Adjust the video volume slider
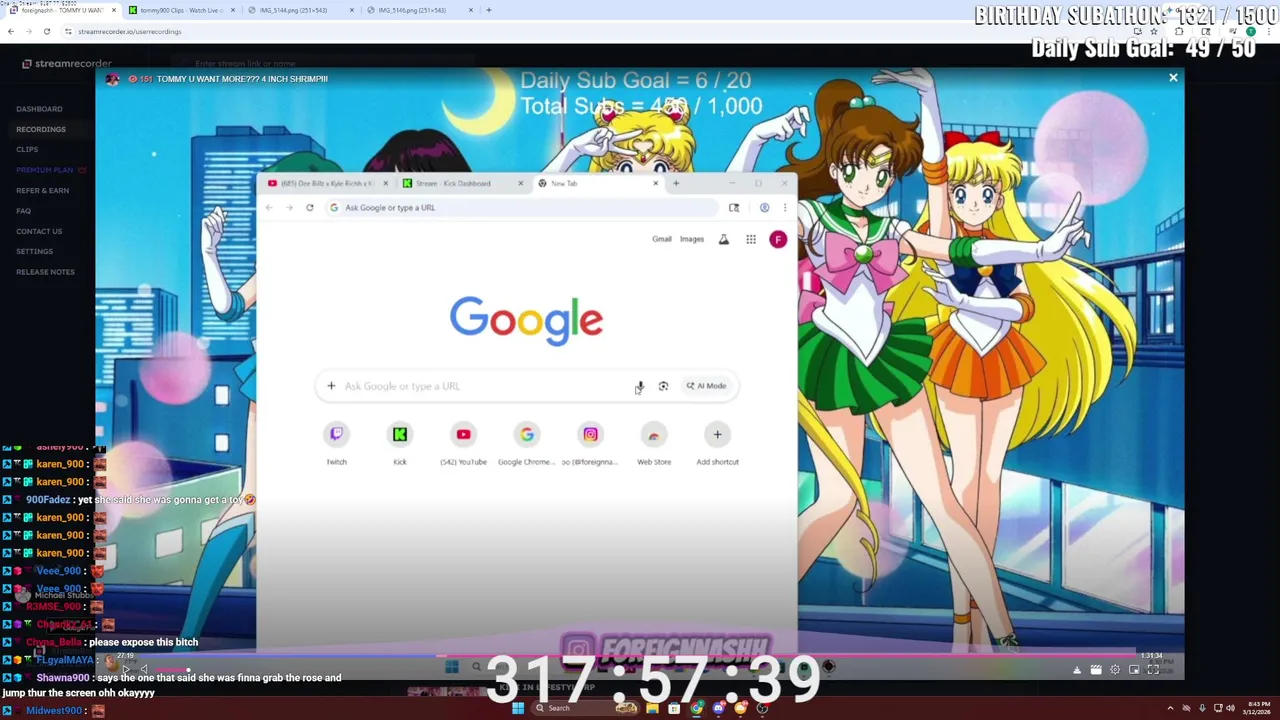Screen dimensions: 1280x720 (171, 670)
